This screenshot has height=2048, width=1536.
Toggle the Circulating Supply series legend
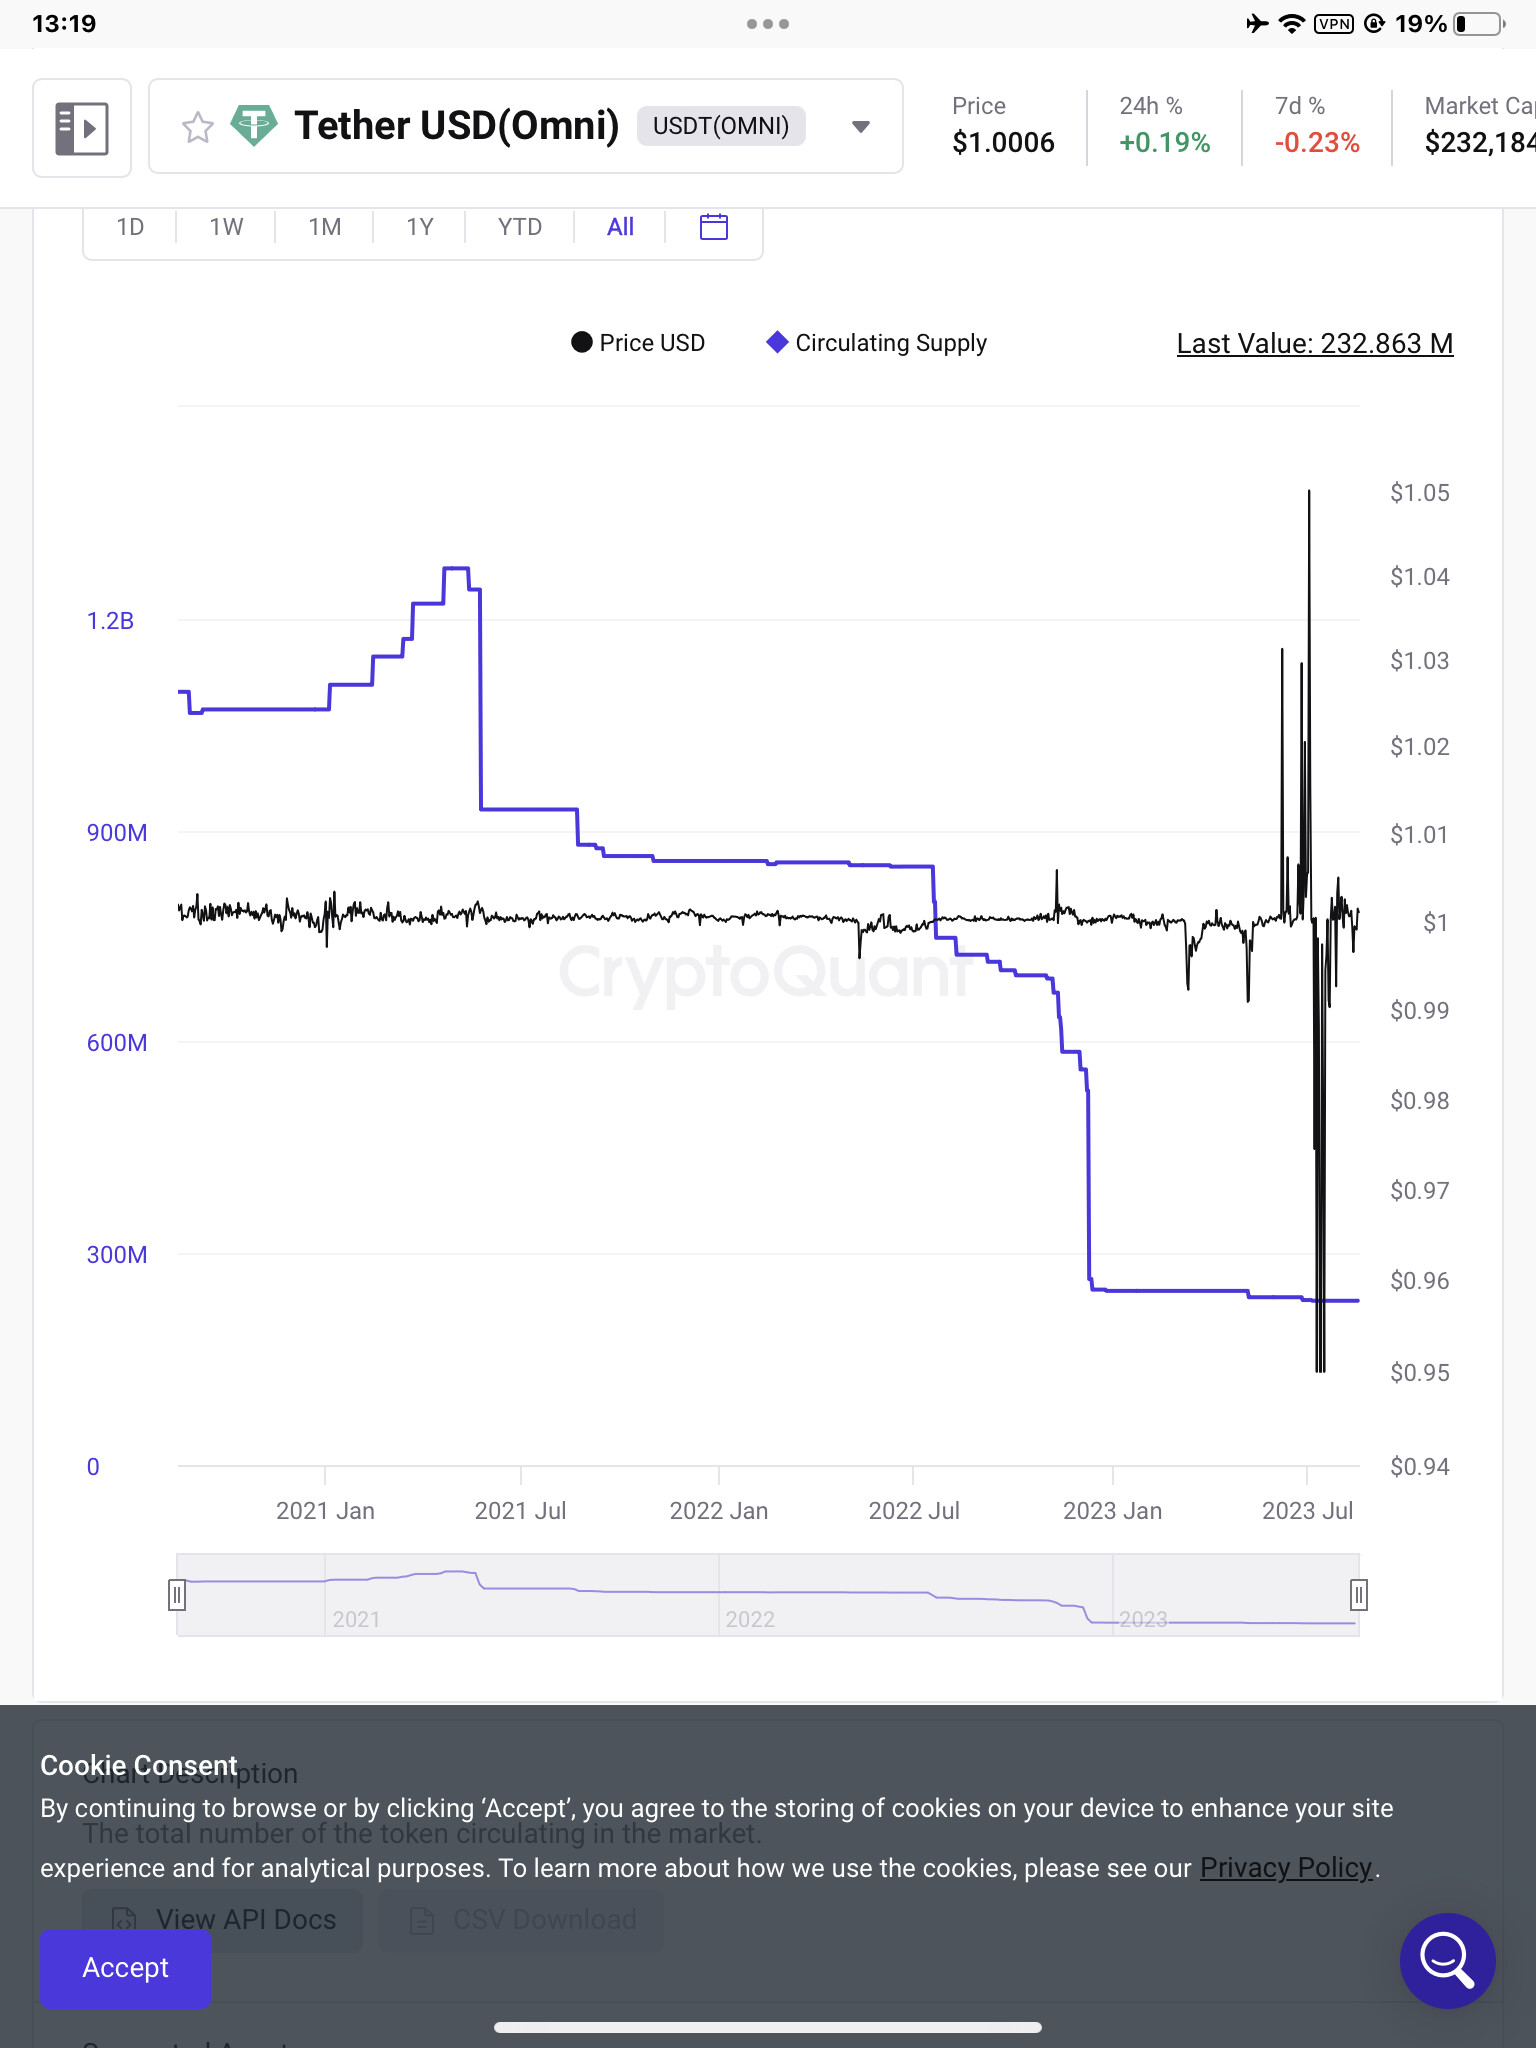(877, 343)
